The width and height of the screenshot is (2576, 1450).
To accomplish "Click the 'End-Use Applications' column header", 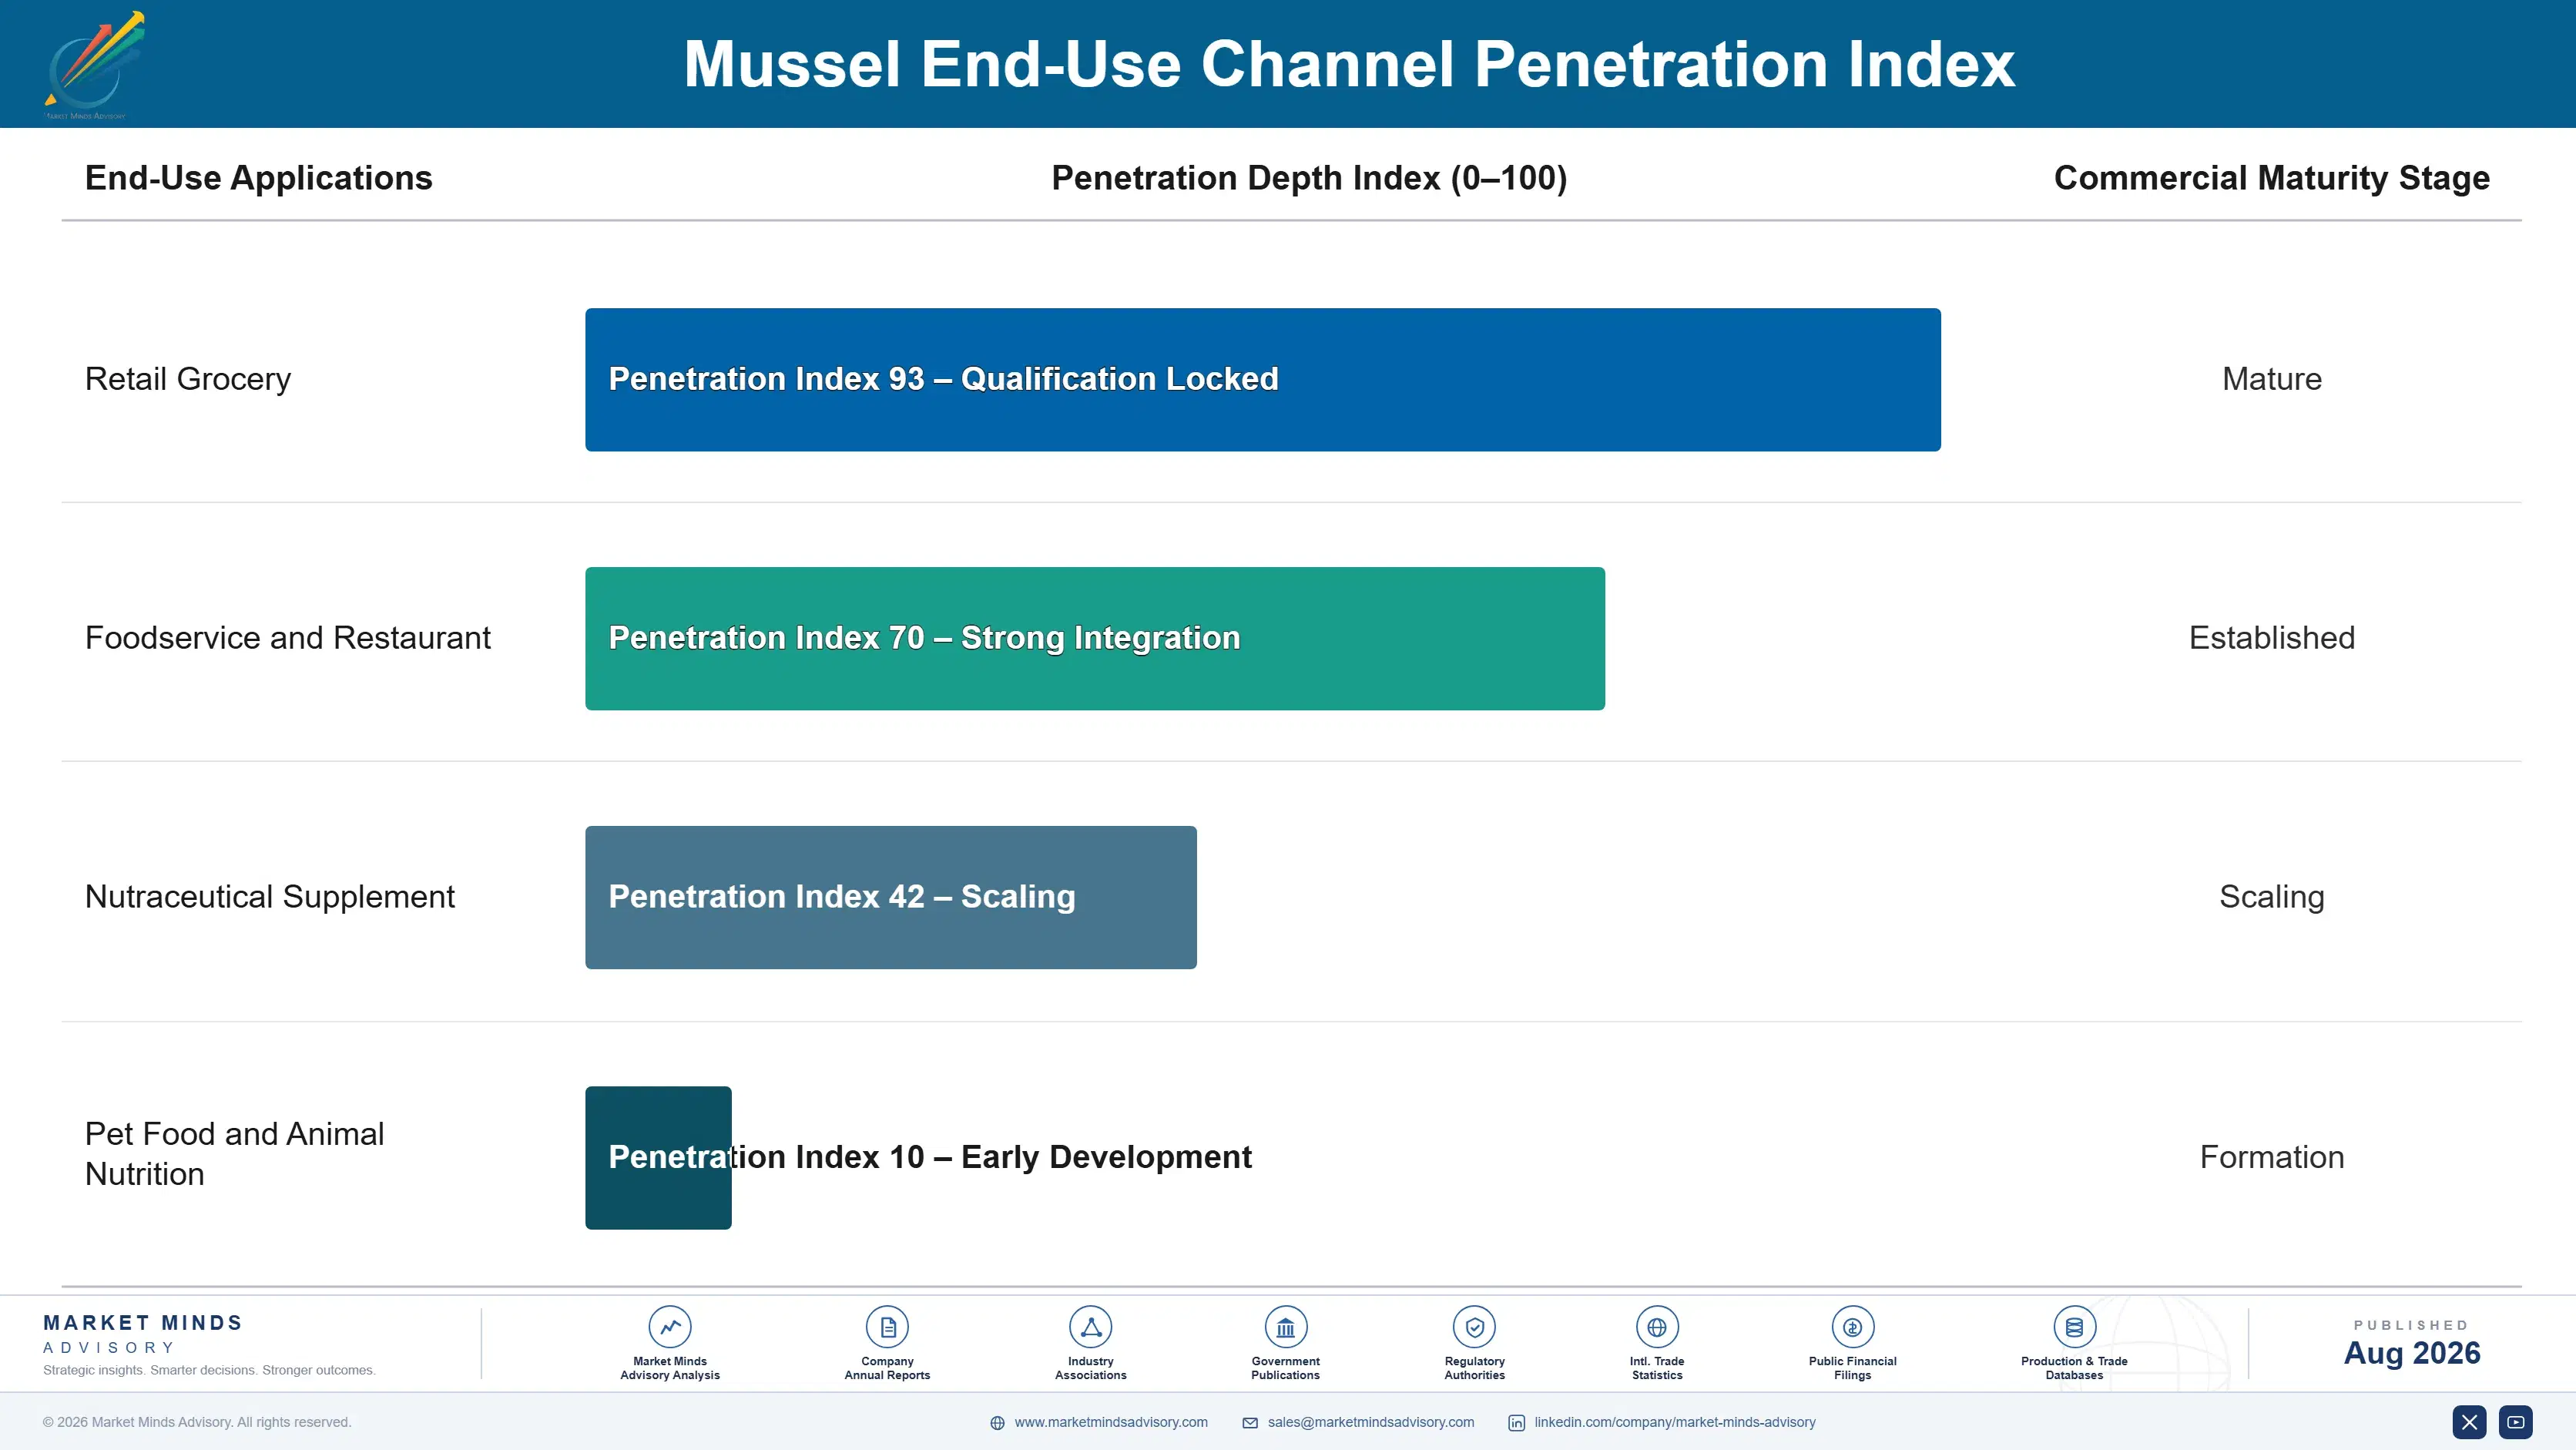I will click(x=259, y=178).
